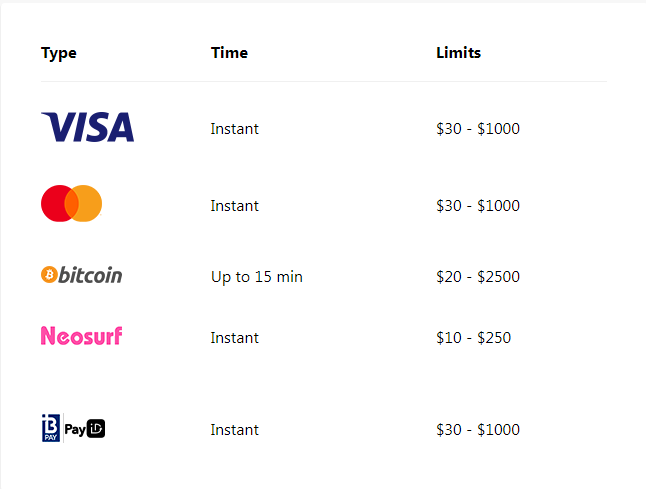
Task: Click the $20 - $2500 Bitcoin limit
Action: [478, 276]
